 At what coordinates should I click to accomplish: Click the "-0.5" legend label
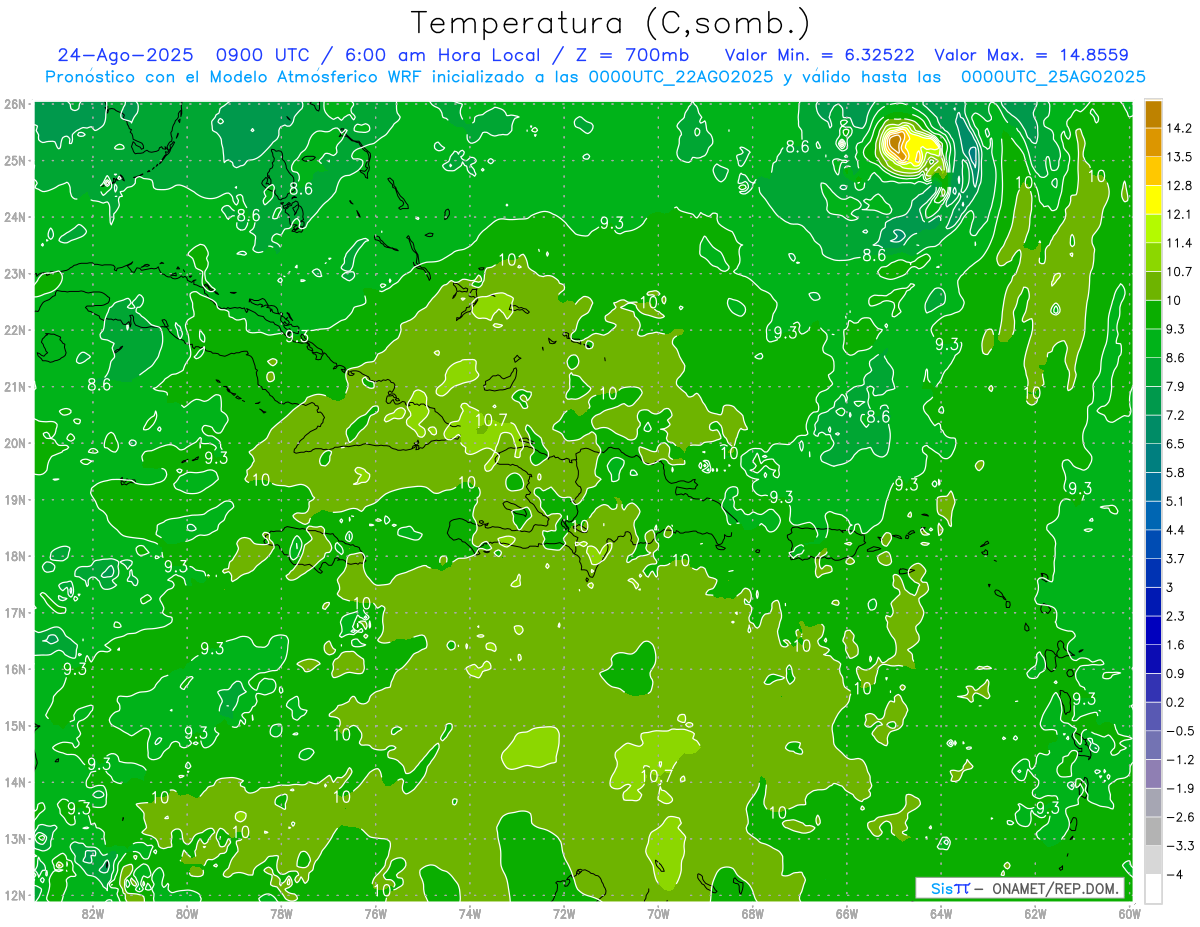pyautogui.click(x=1178, y=731)
